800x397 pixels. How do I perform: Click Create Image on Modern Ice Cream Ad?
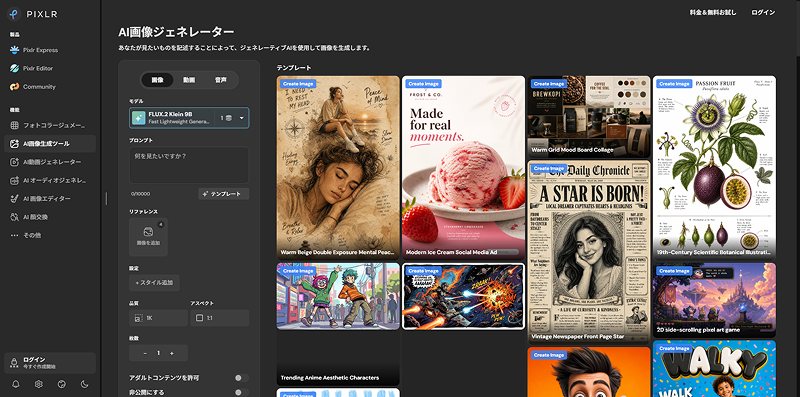tap(423, 84)
